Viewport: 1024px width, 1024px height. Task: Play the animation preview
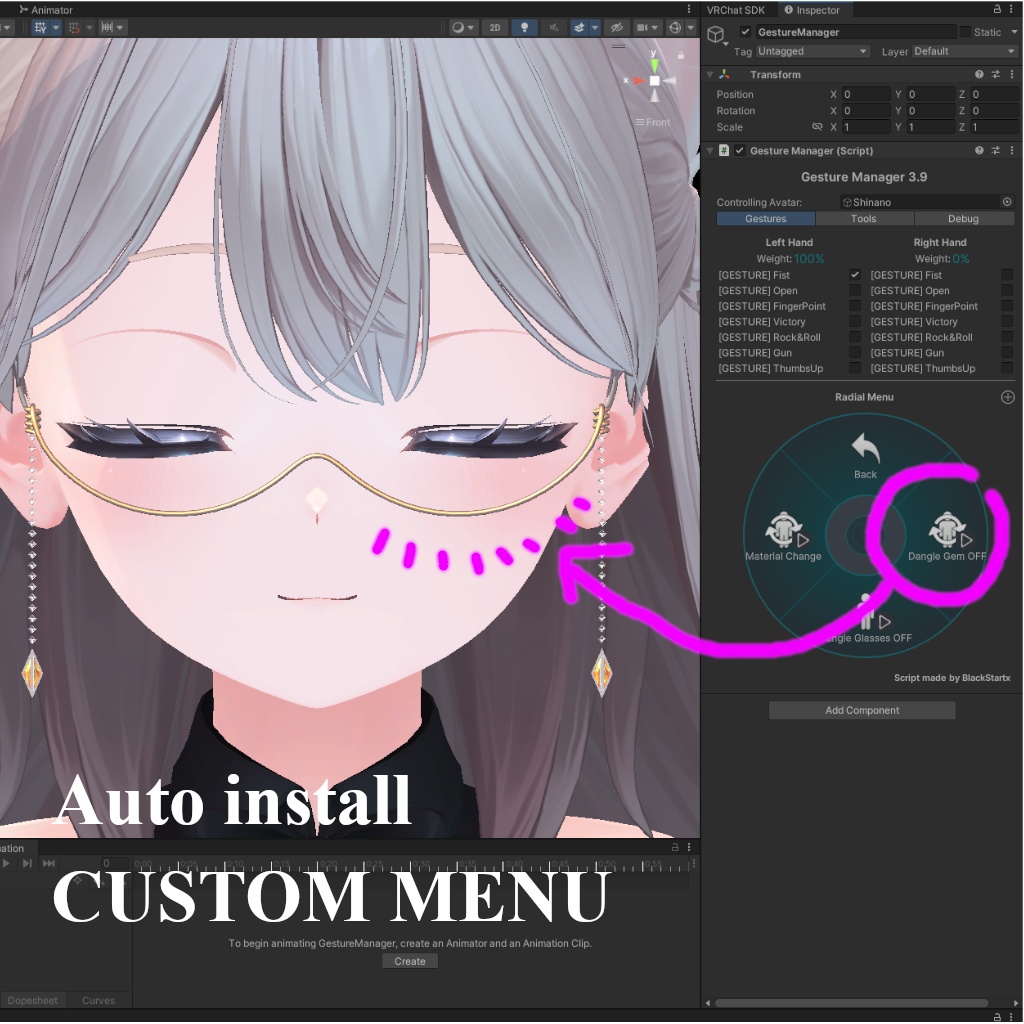click(7, 863)
